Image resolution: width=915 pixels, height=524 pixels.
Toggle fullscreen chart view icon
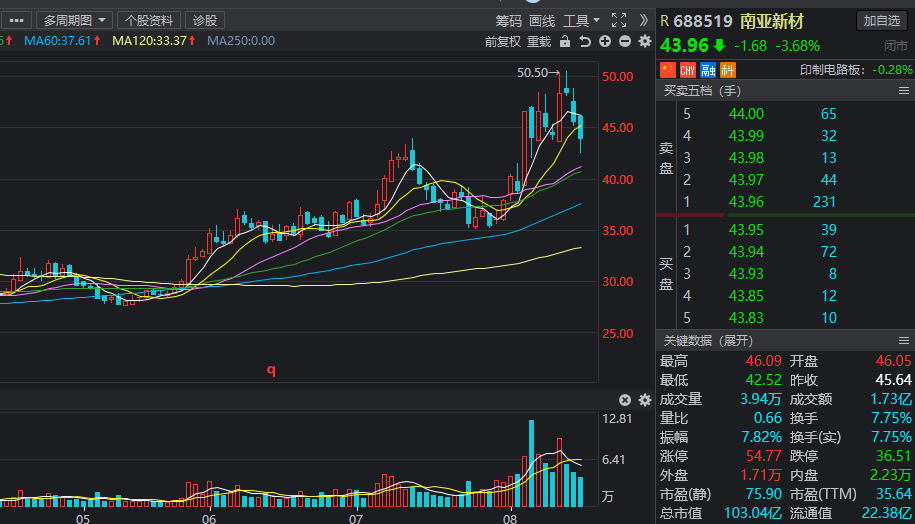[x=619, y=20]
